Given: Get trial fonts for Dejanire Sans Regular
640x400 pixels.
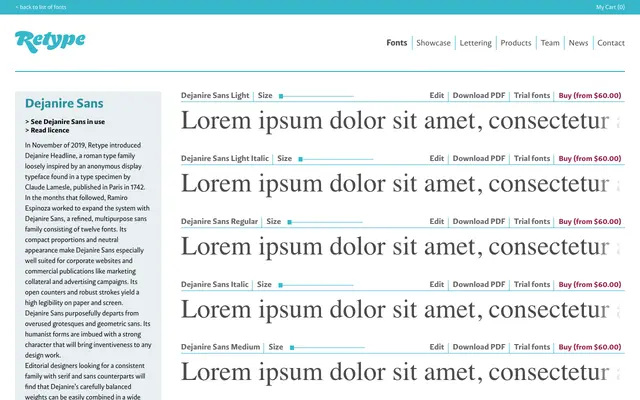Looking at the screenshot, I should pos(532,222).
